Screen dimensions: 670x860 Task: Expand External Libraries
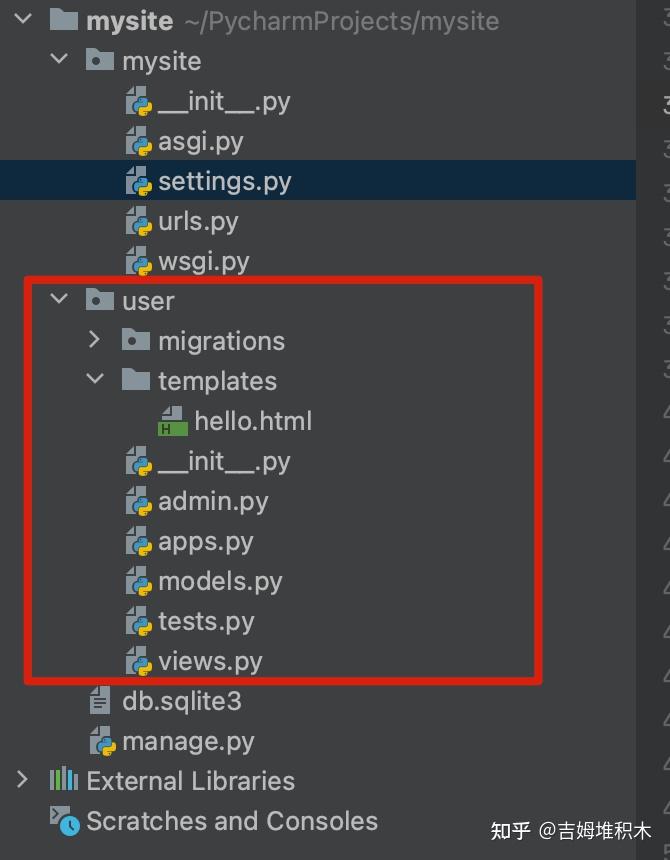click(20, 781)
